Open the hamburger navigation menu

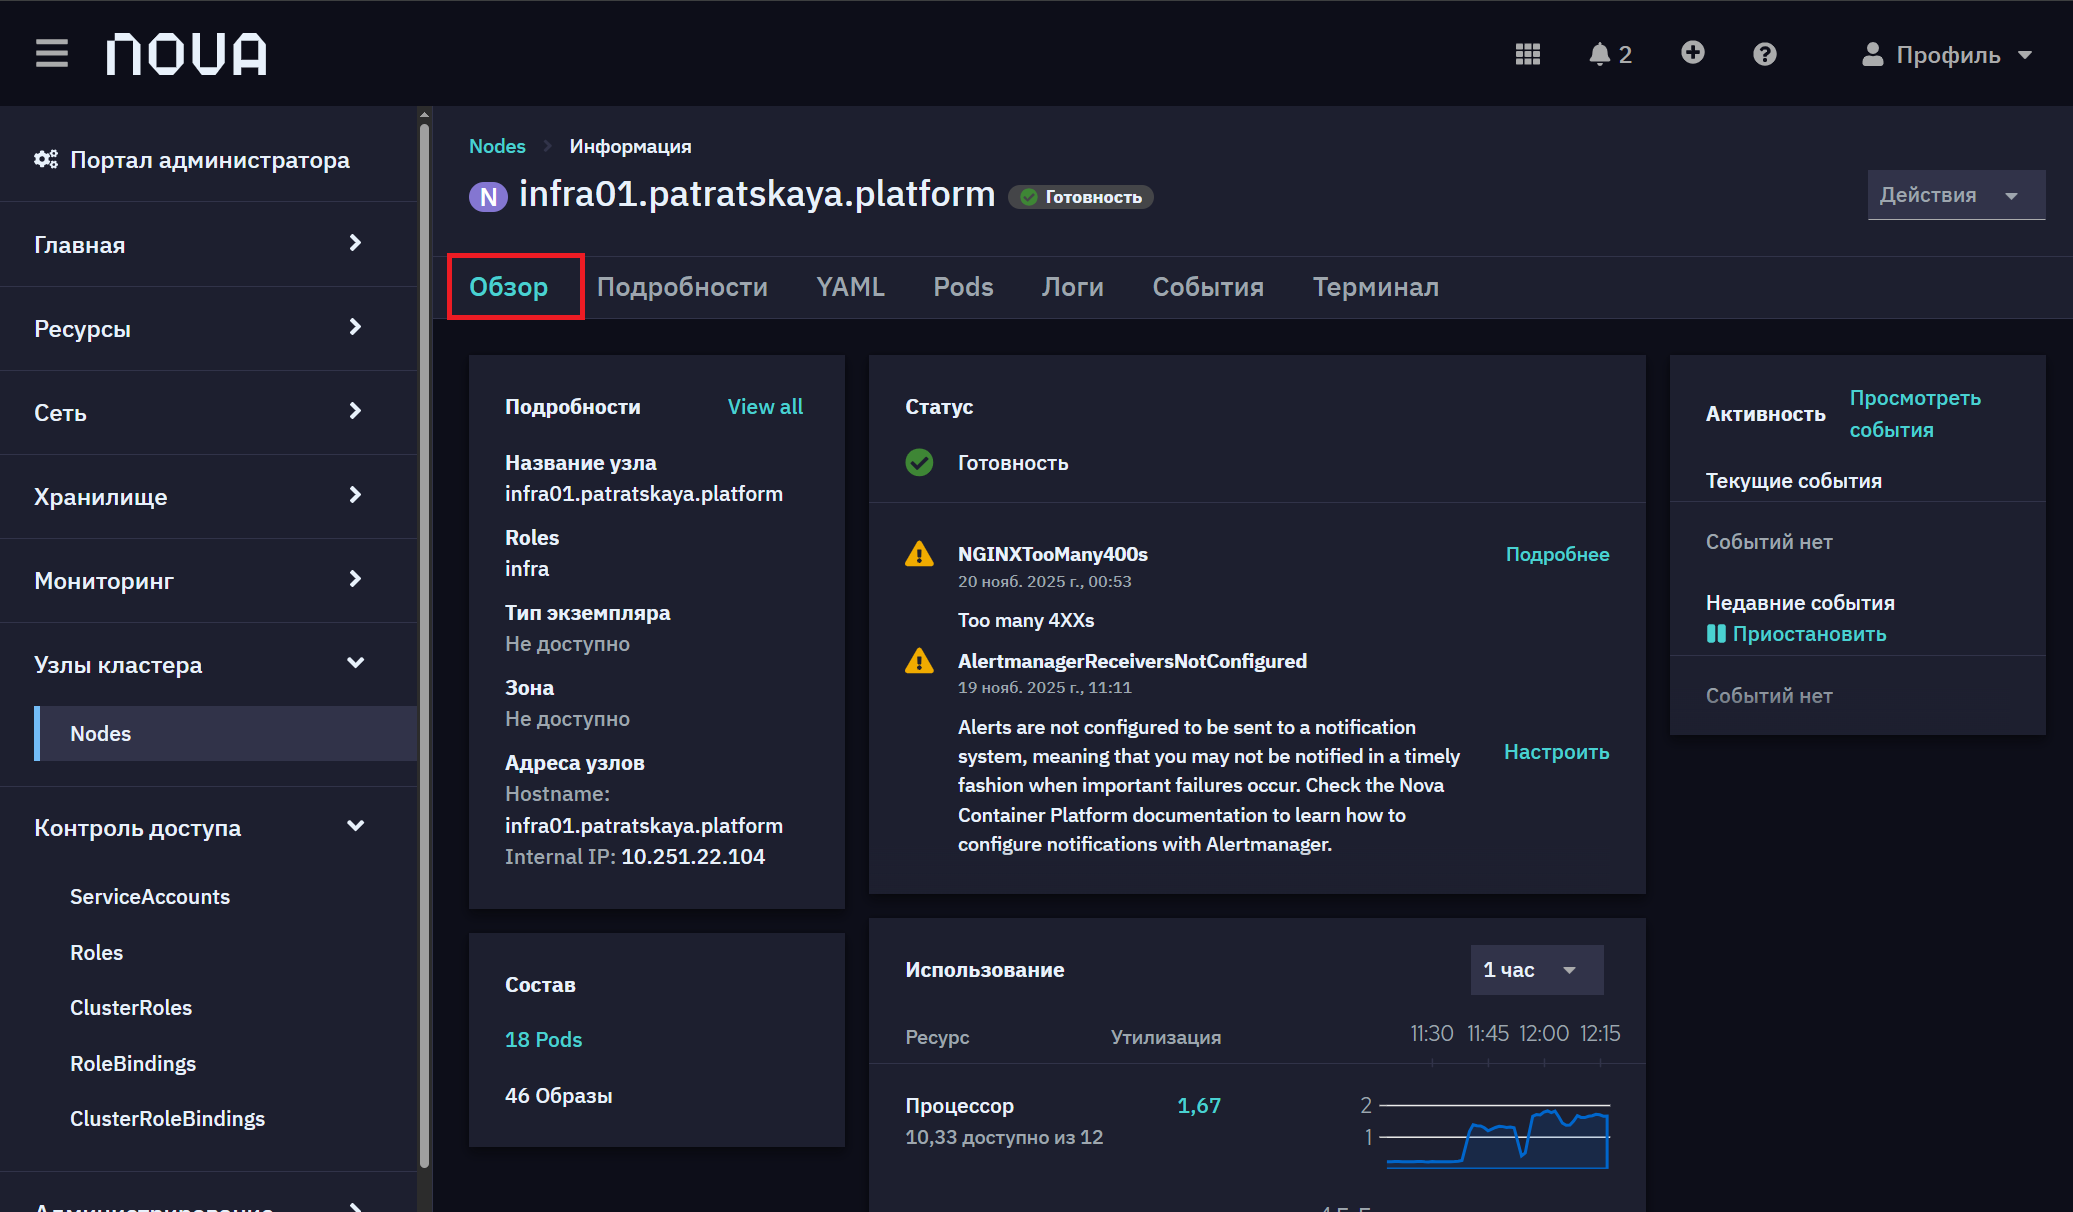tap(51, 53)
